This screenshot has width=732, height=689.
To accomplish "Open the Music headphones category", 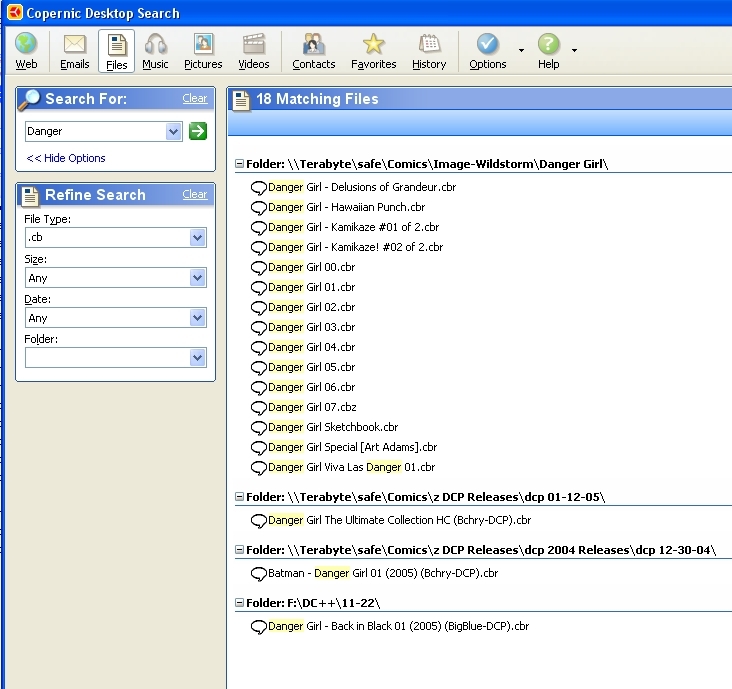I will (155, 51).
